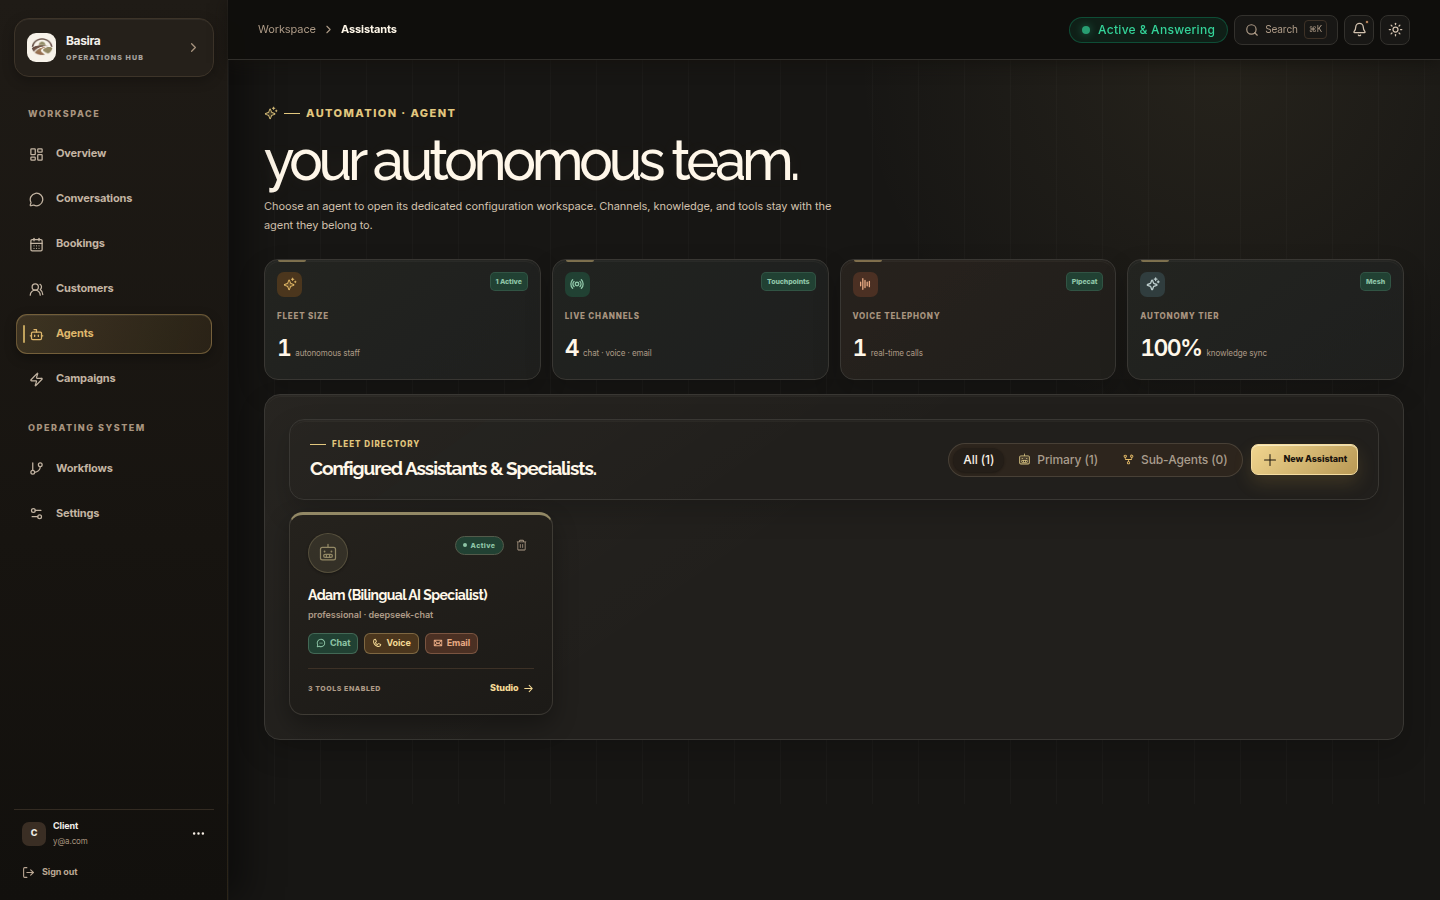Click the Voice Telephony waveform icon
This screenshot has width=1440, height=900.
[x=865, y=284]
